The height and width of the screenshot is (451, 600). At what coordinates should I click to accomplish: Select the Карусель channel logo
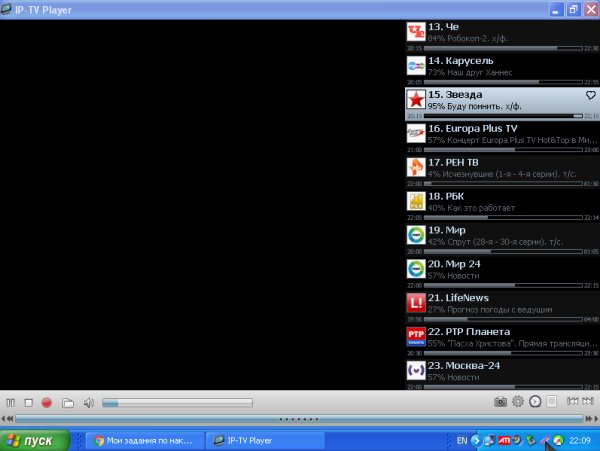(416, 66)
